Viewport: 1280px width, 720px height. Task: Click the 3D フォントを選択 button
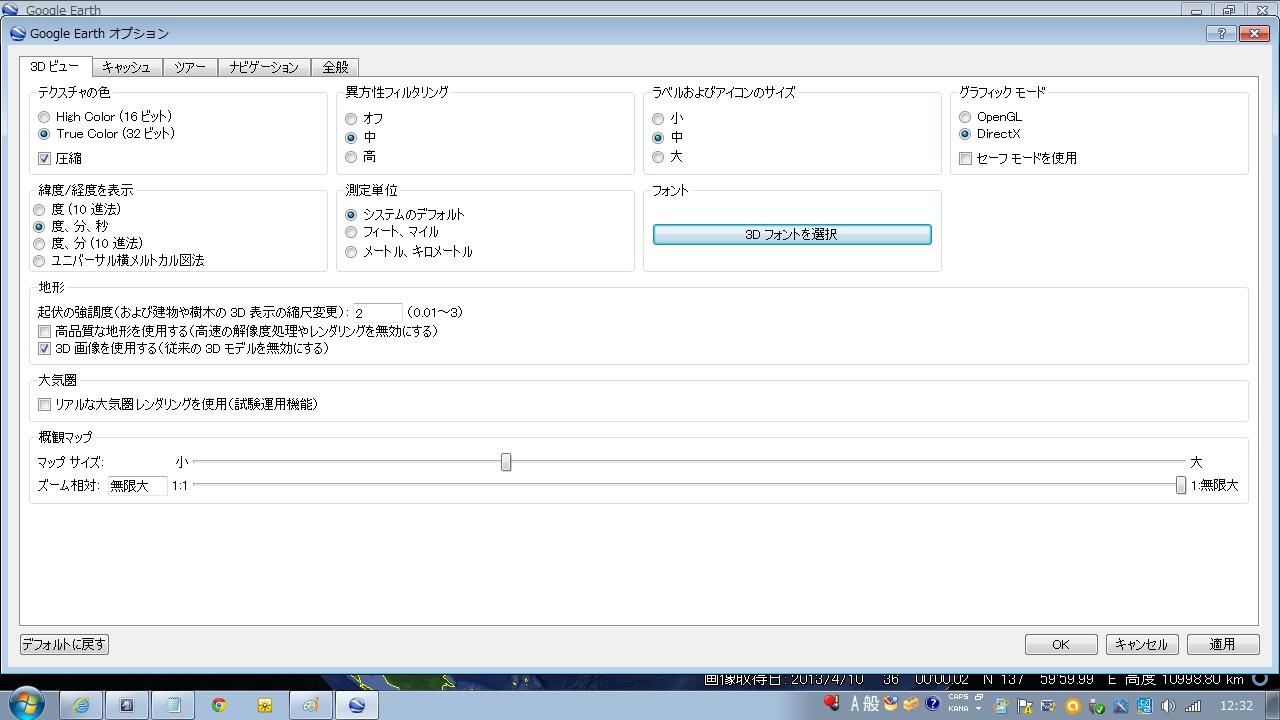tap(791, 234)
